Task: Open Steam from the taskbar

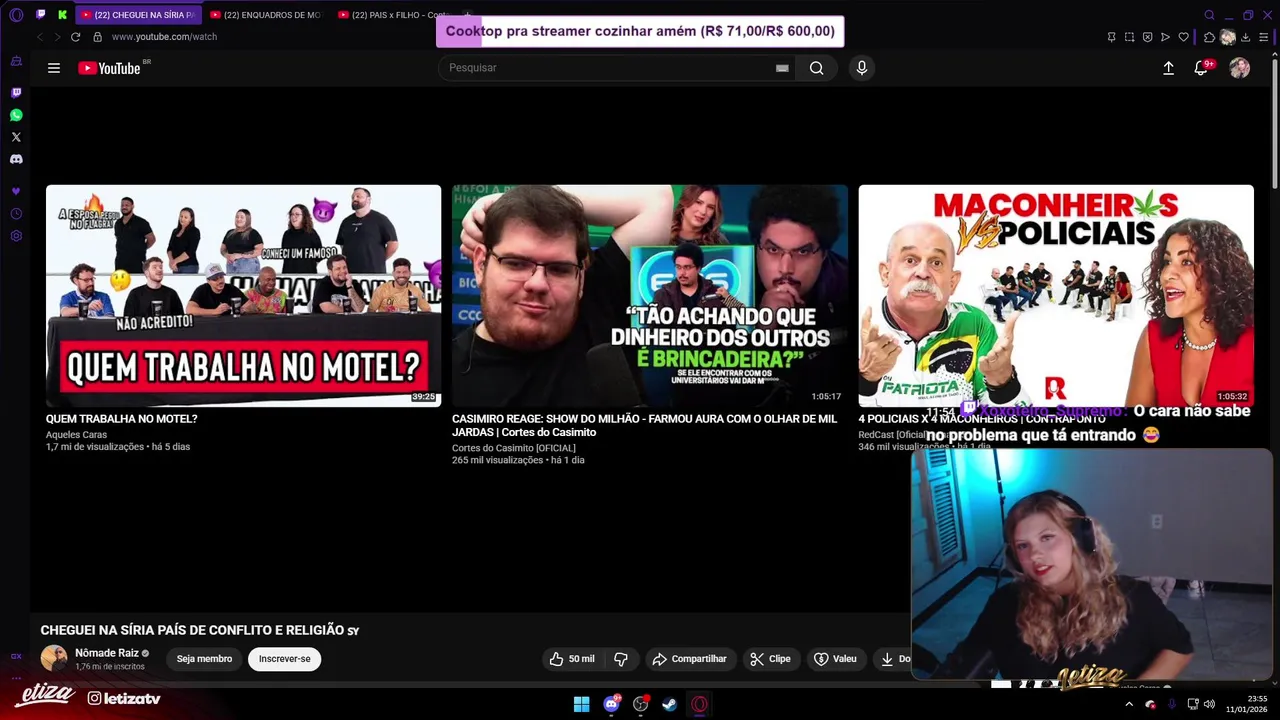Action: point(670,704)
